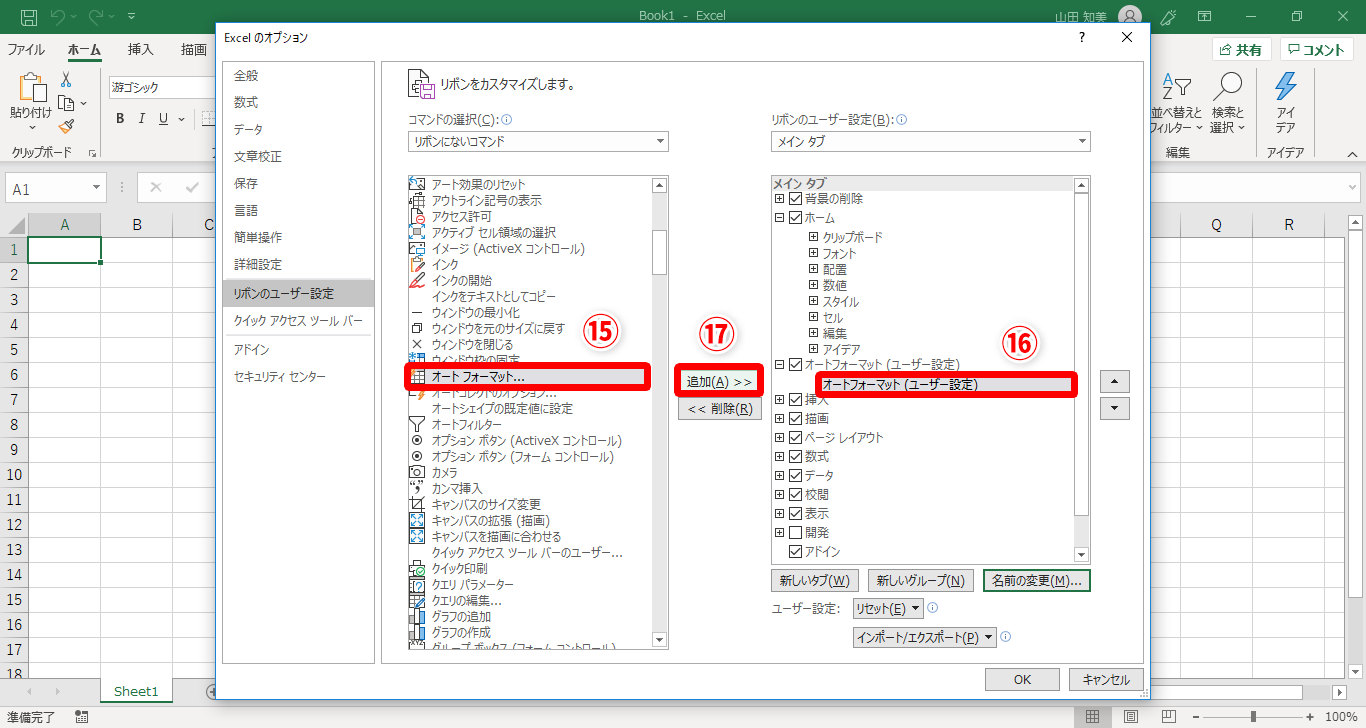Viewport: 1366px width, 728px height.
Task: Select the アクセス許可 command icon
Action: pyautogui.click(x=418, y=216)
